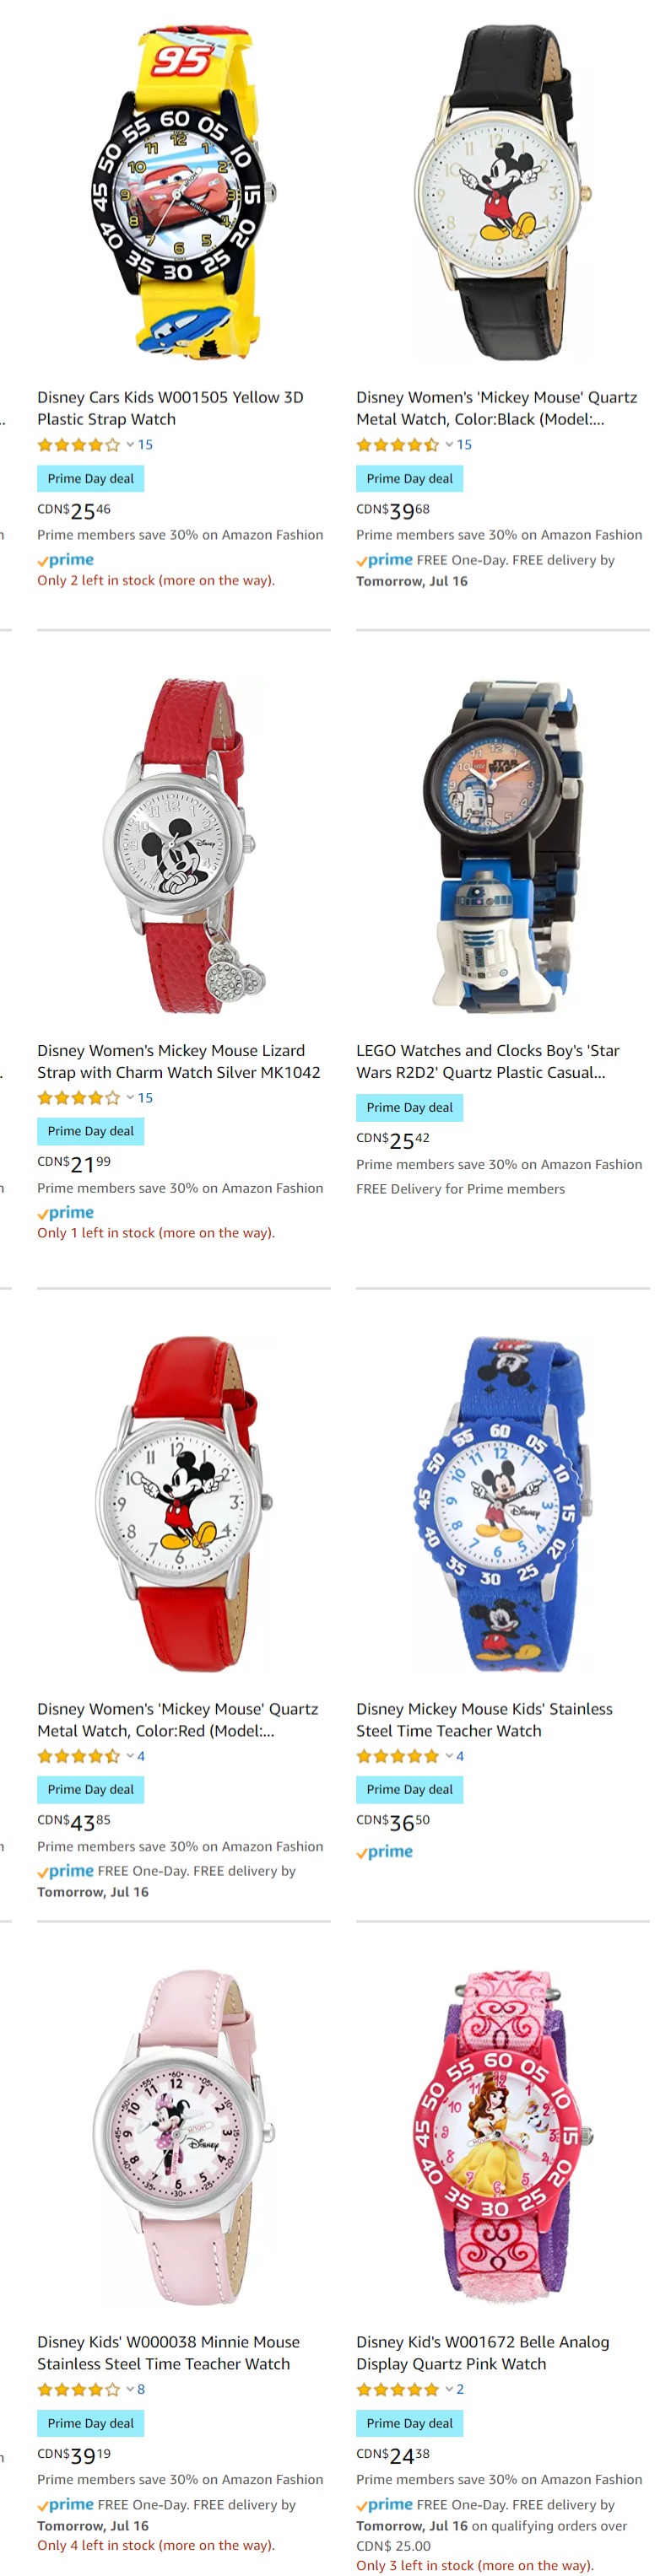671x2576 pixels.
Task: Expand ratings chevron for Disney Cars watch
Action: (130, 445)
